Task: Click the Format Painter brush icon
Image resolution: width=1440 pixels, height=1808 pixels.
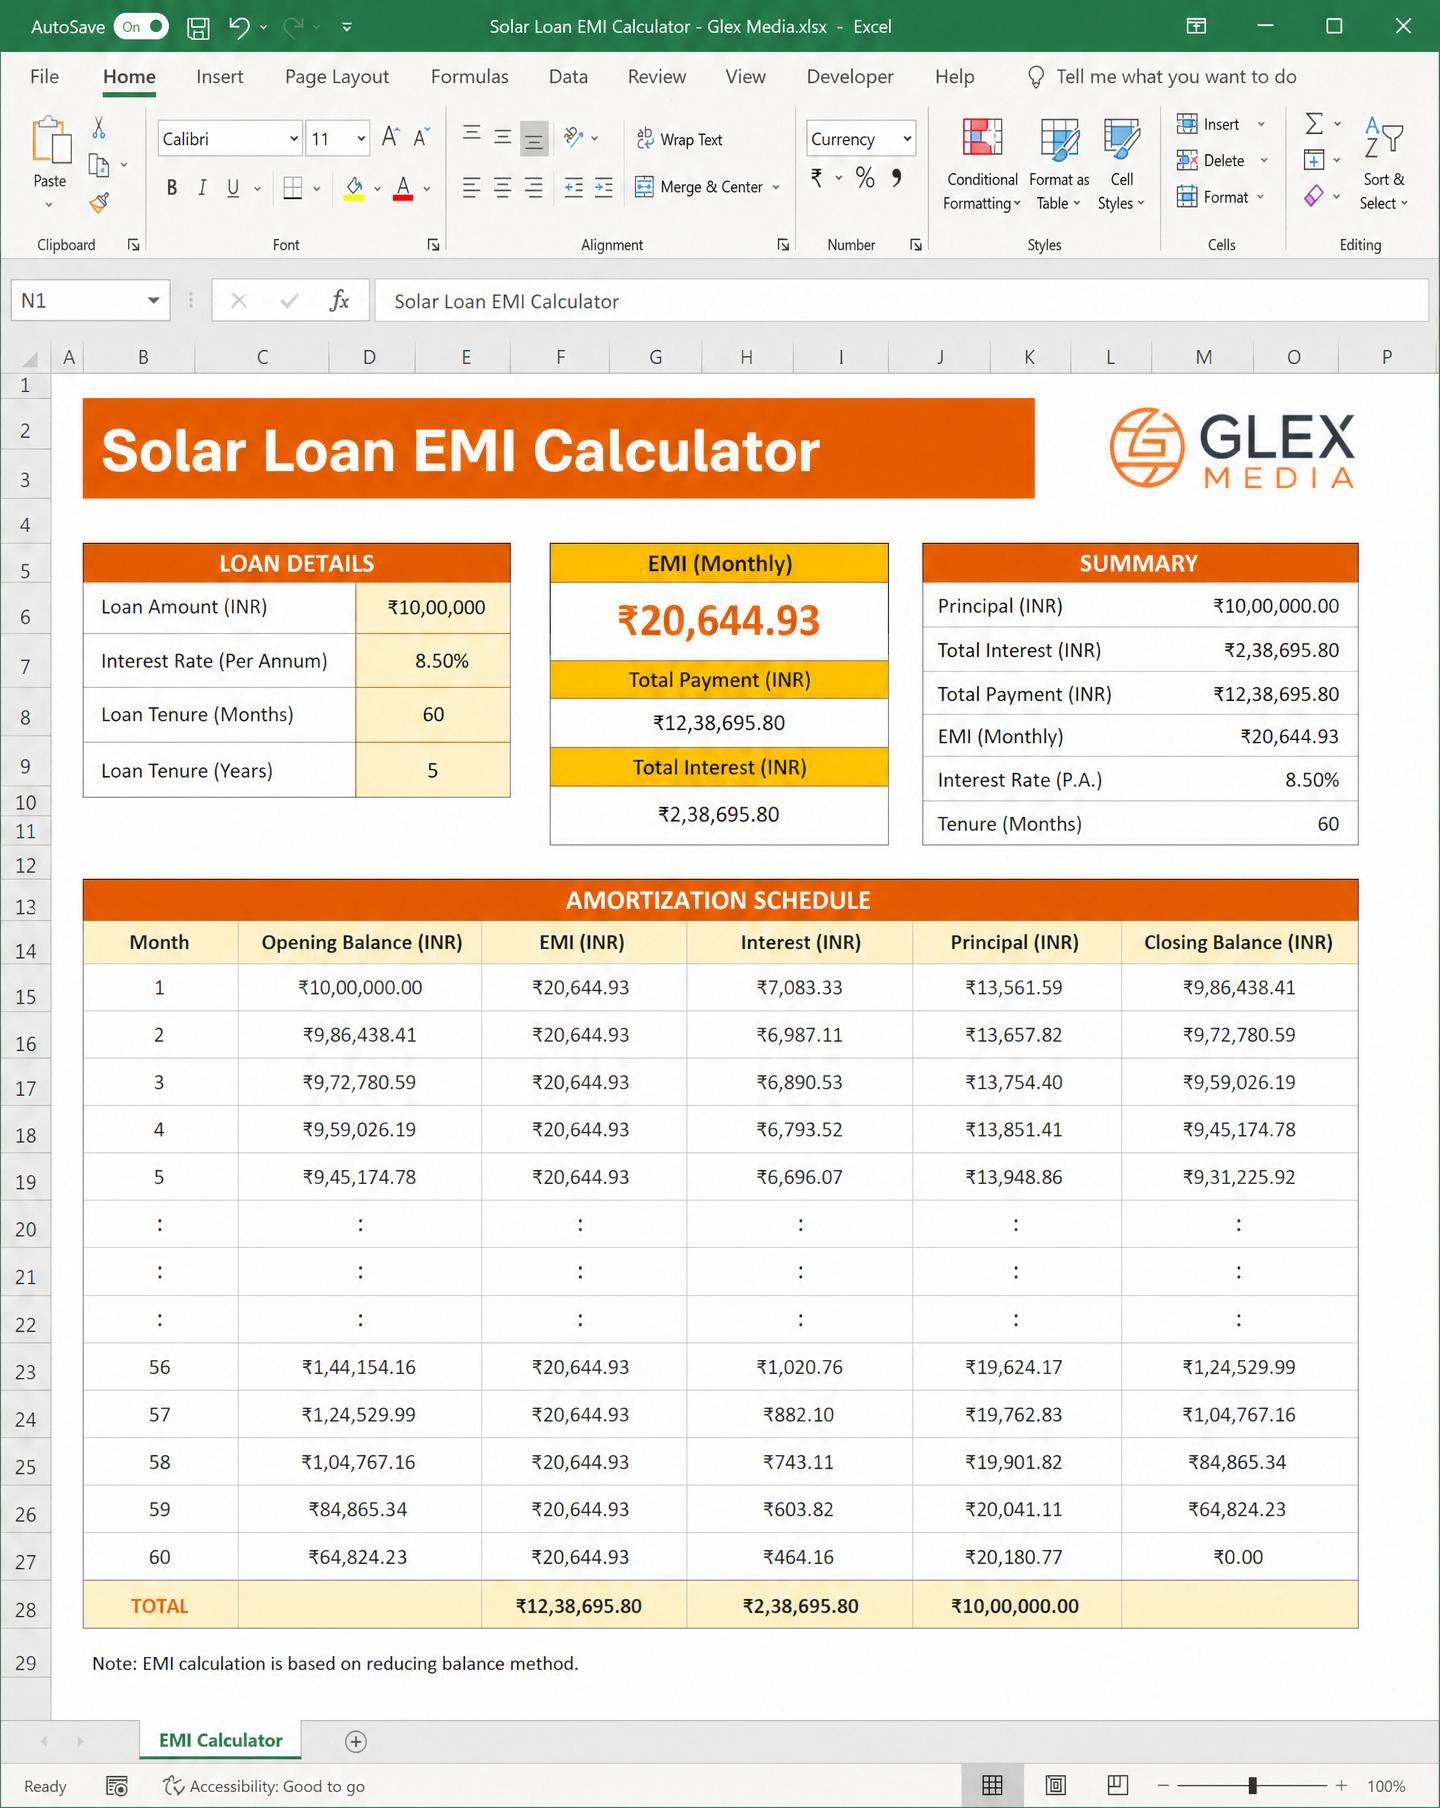Action: click(98, 203)
